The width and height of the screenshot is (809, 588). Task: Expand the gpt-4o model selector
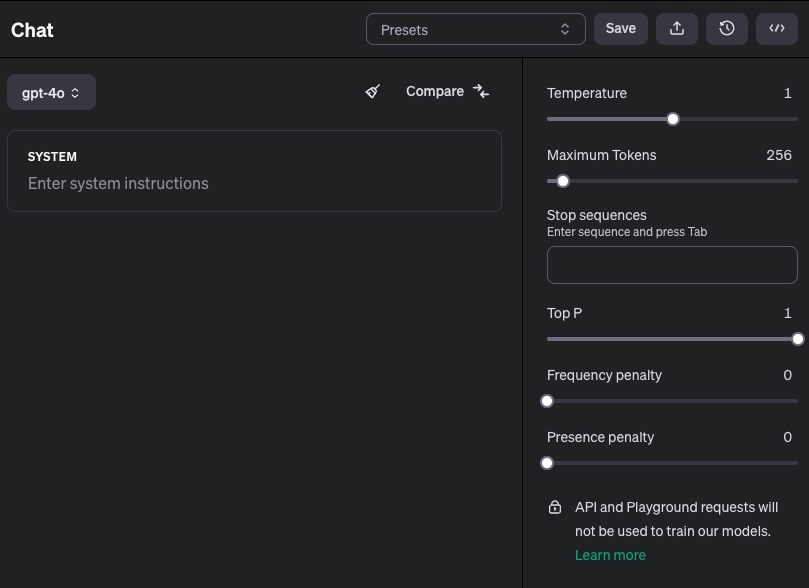coord(51,92)
